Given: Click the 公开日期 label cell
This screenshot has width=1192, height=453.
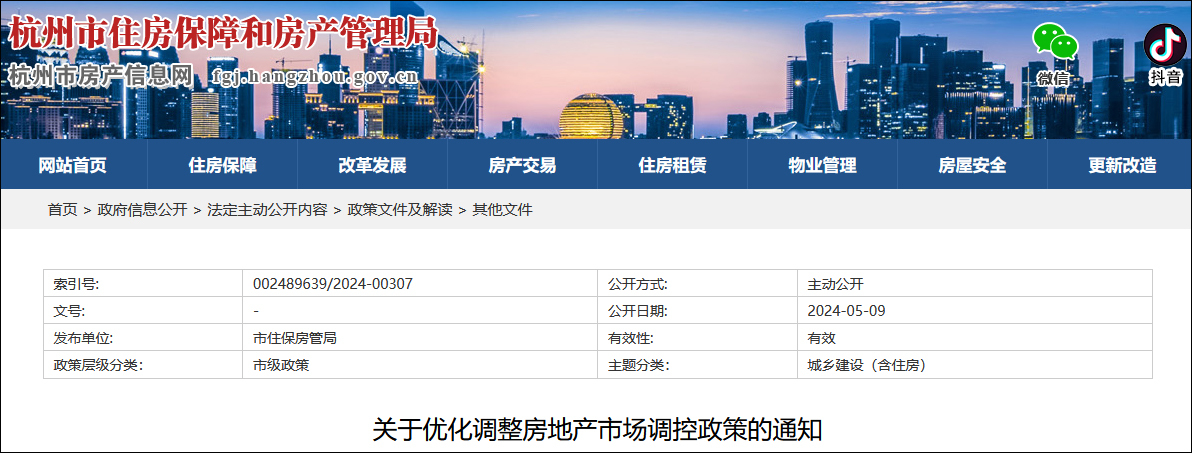Looking at the screenshot, I should click(697, 311).
